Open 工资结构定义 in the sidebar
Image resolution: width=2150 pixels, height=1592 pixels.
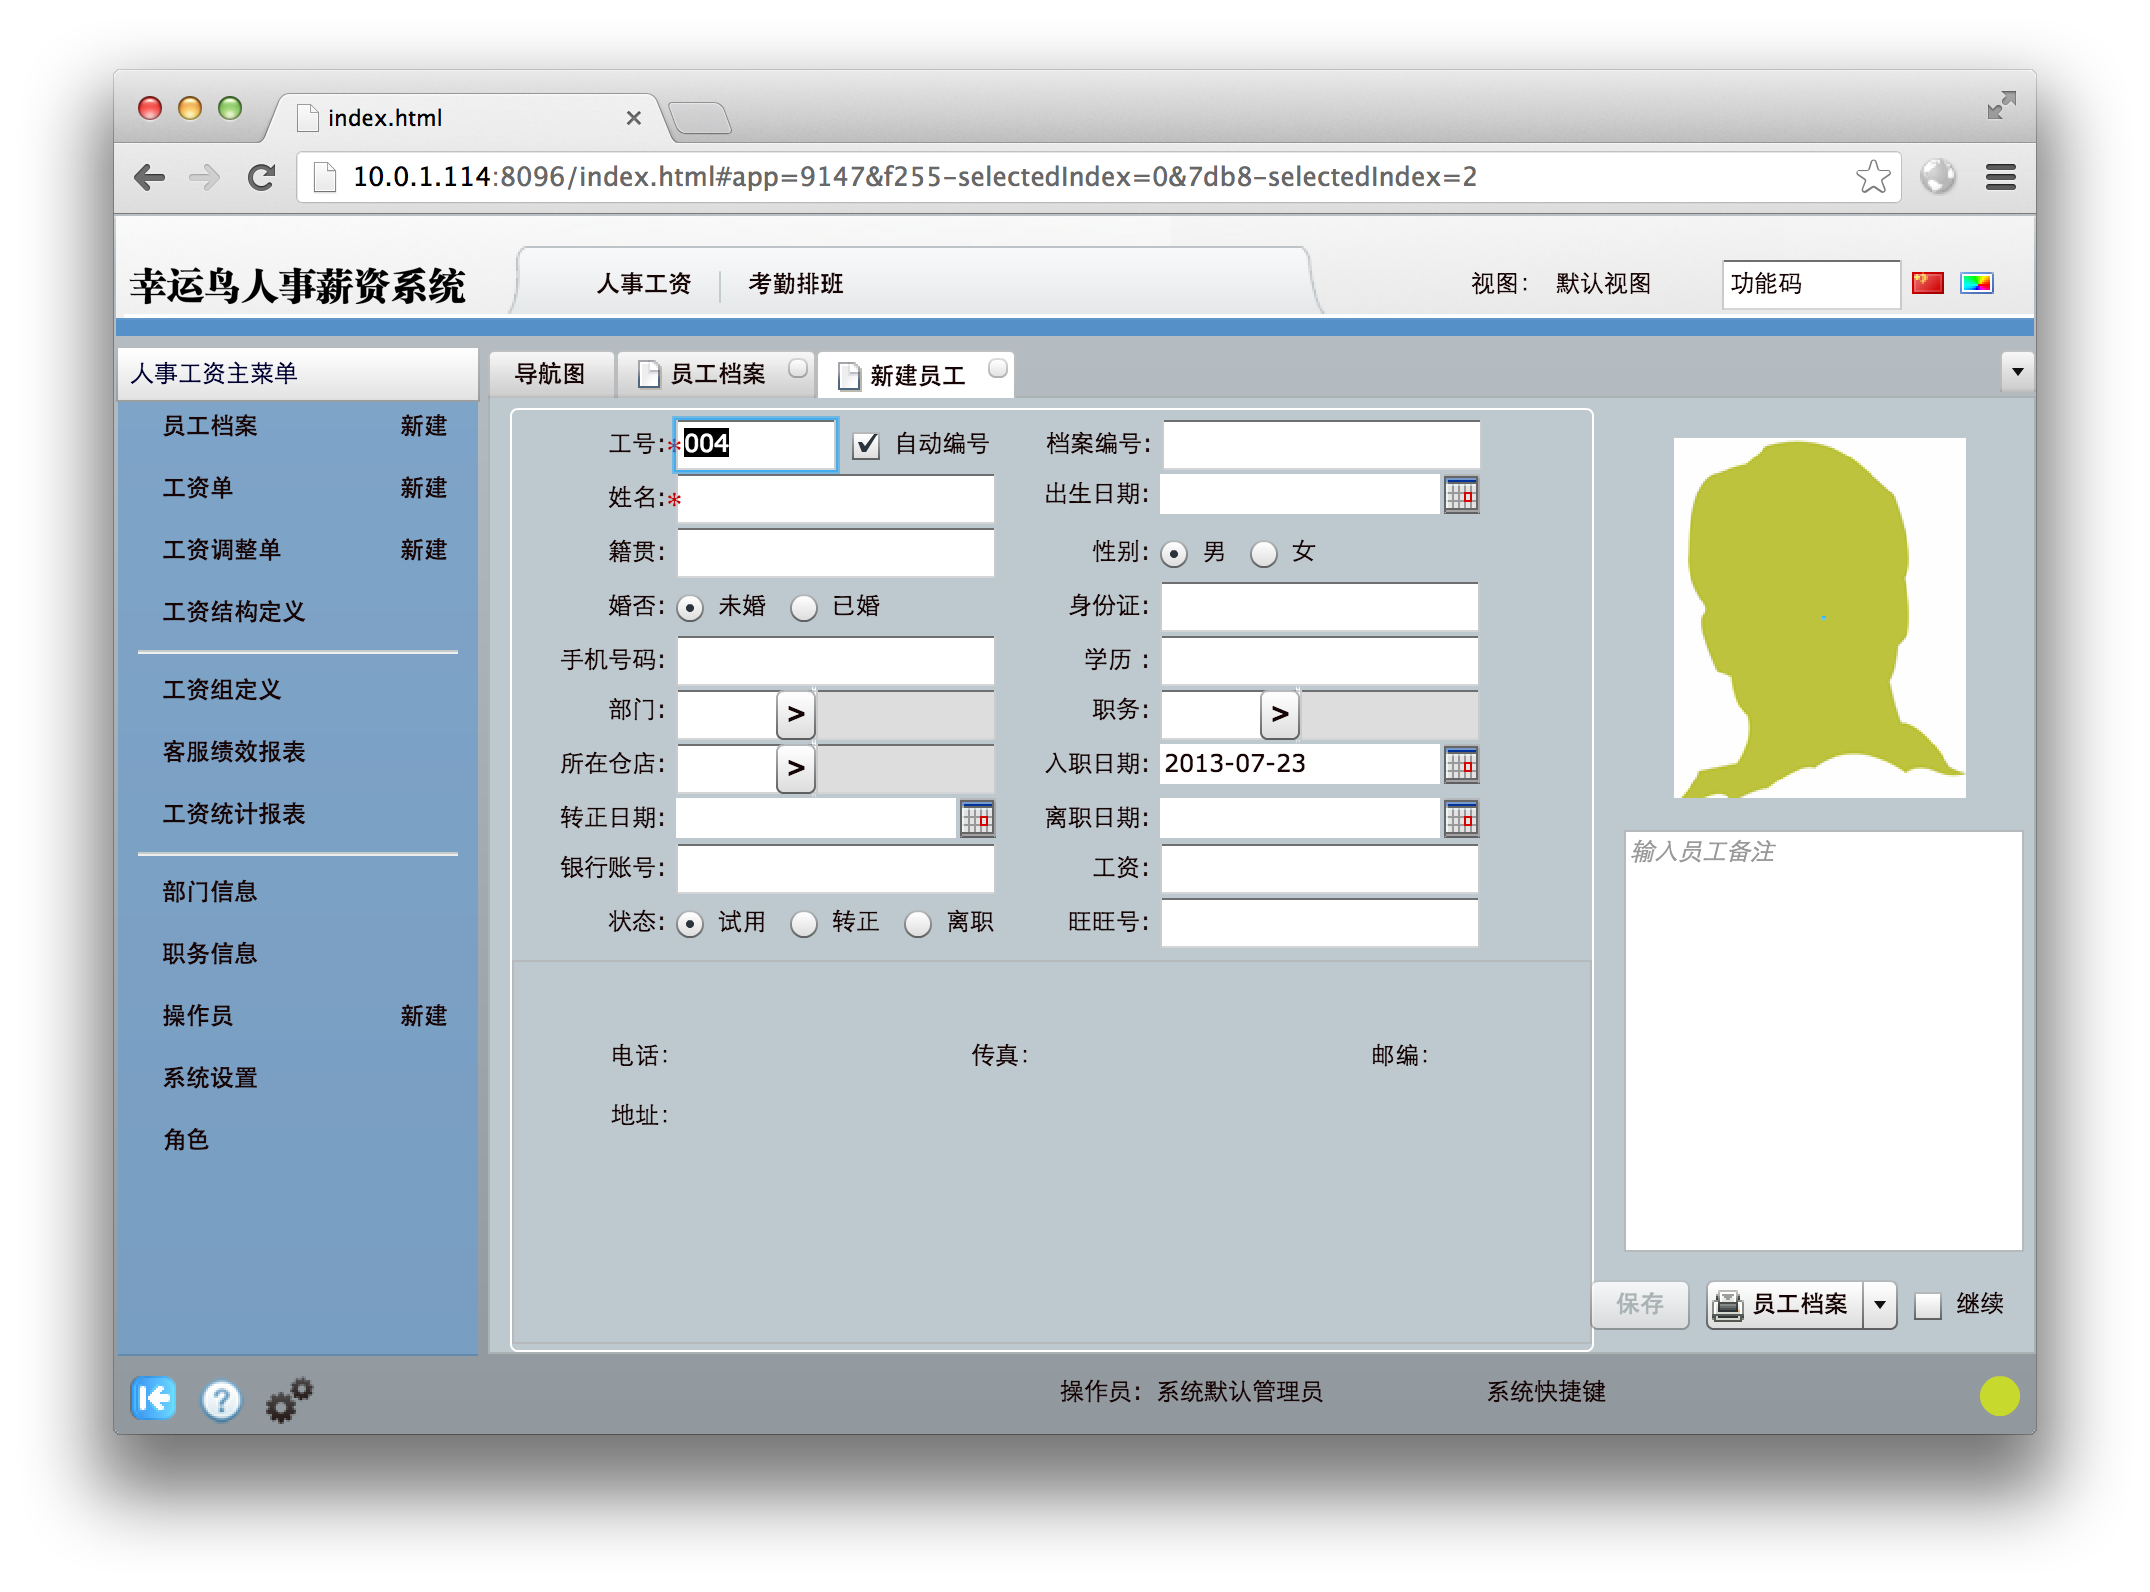click(234, 612)
